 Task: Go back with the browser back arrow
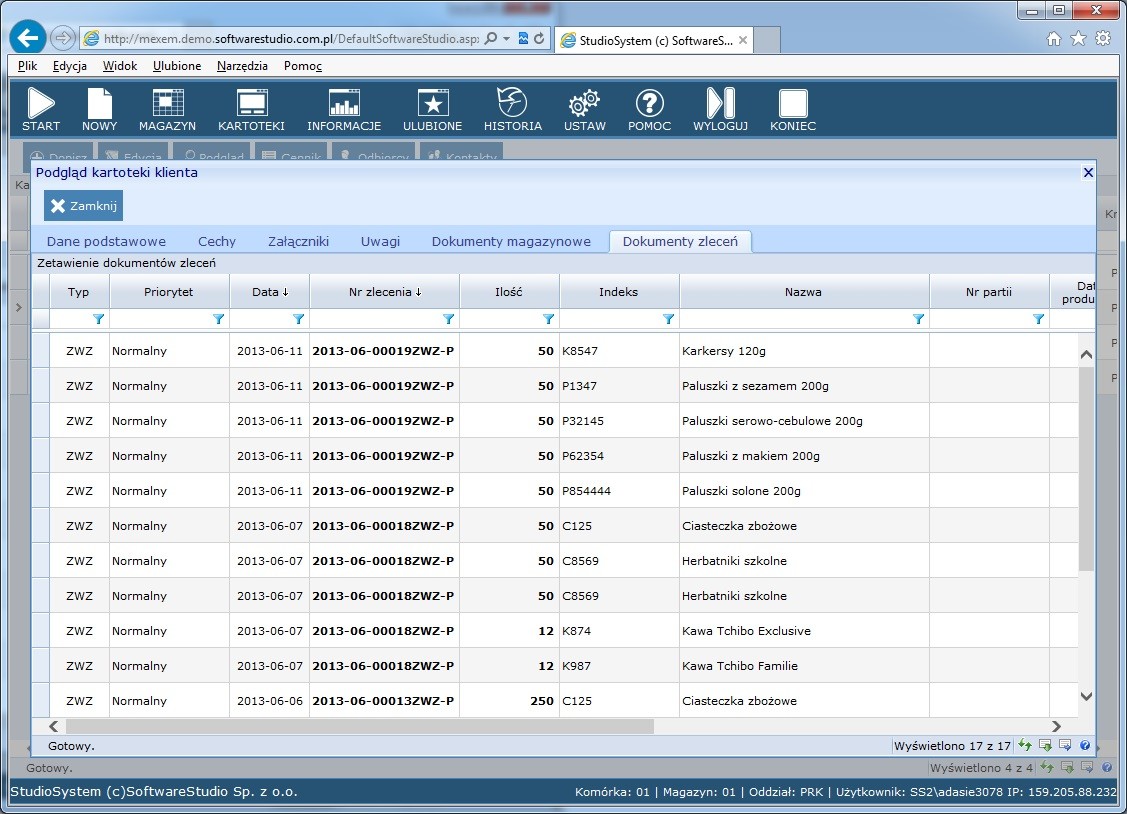[x=28, y=38]
